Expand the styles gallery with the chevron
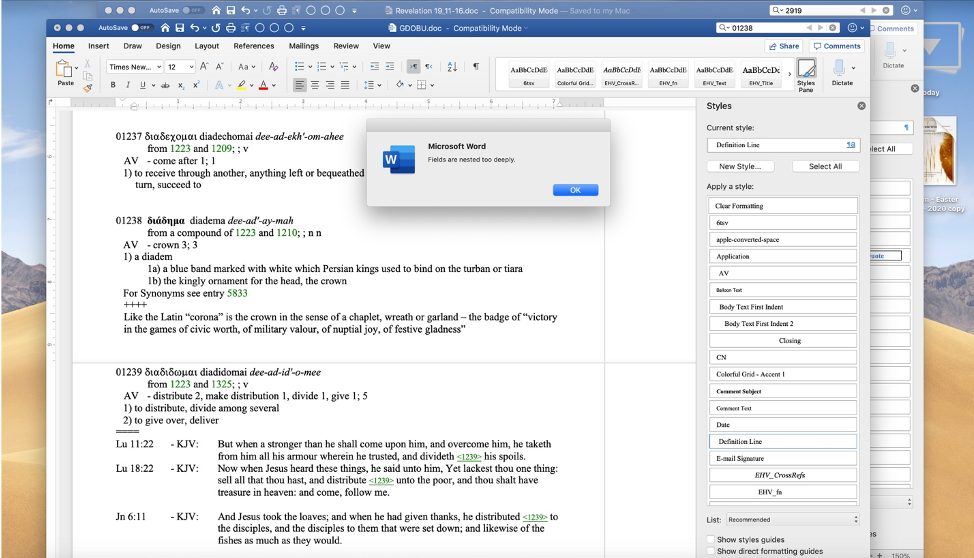 [x=790, y=74]
